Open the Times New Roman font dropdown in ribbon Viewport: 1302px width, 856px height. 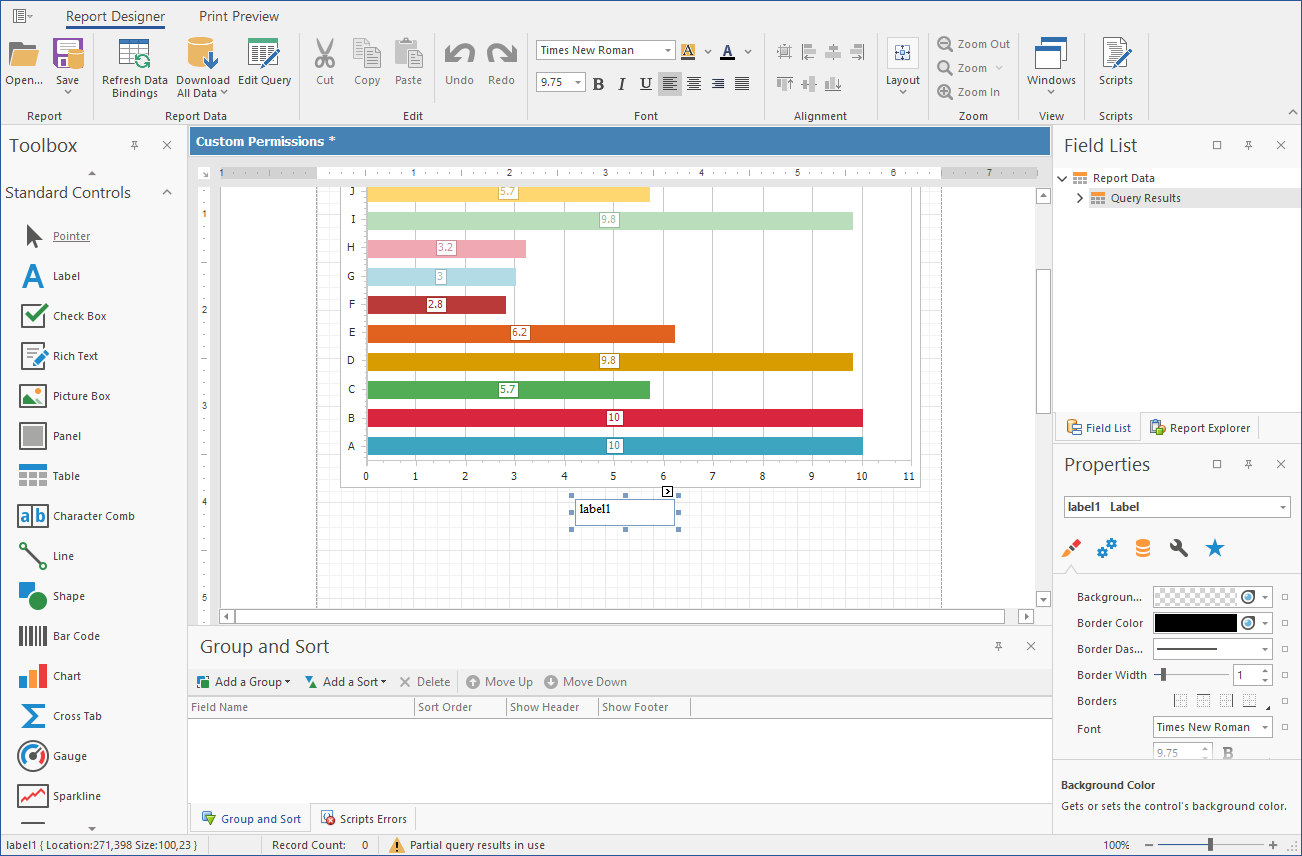coord(668,51)
